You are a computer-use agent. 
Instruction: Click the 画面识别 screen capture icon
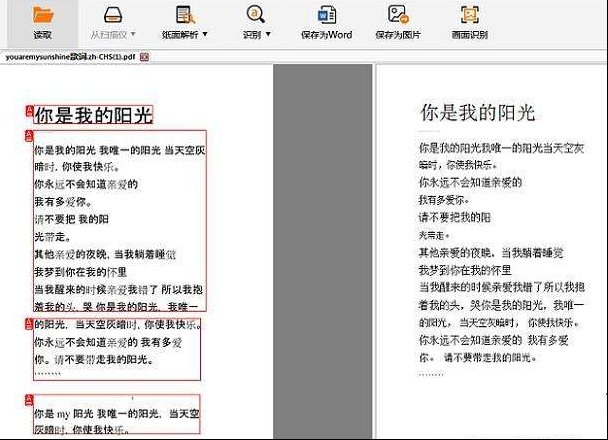click(x=470, y=14)
